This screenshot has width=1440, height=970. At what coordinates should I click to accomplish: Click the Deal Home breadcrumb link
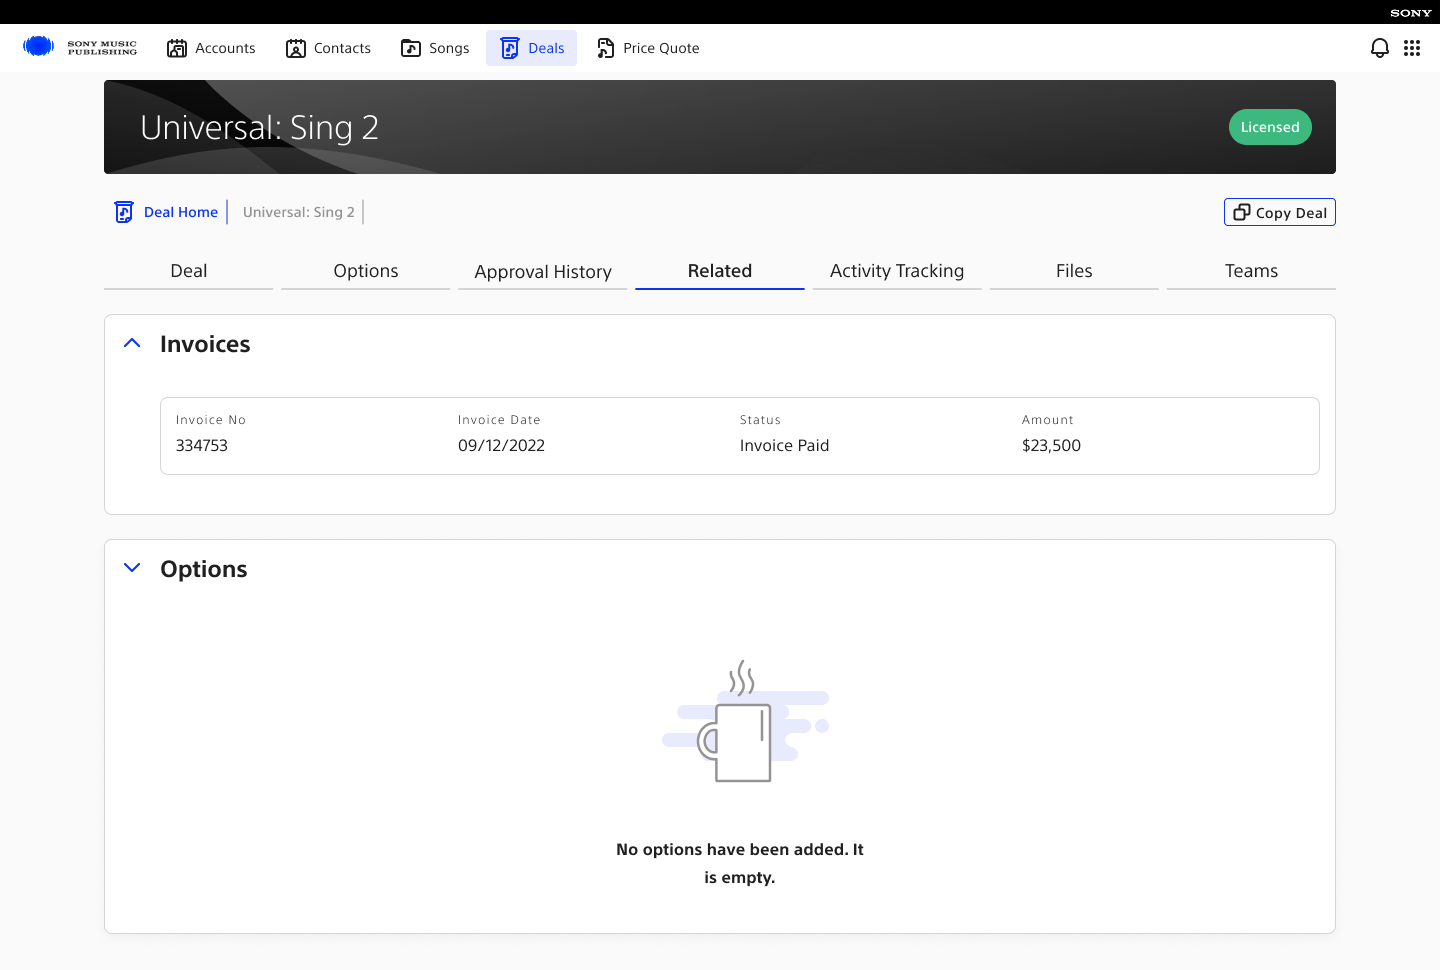tap(181, 212)
